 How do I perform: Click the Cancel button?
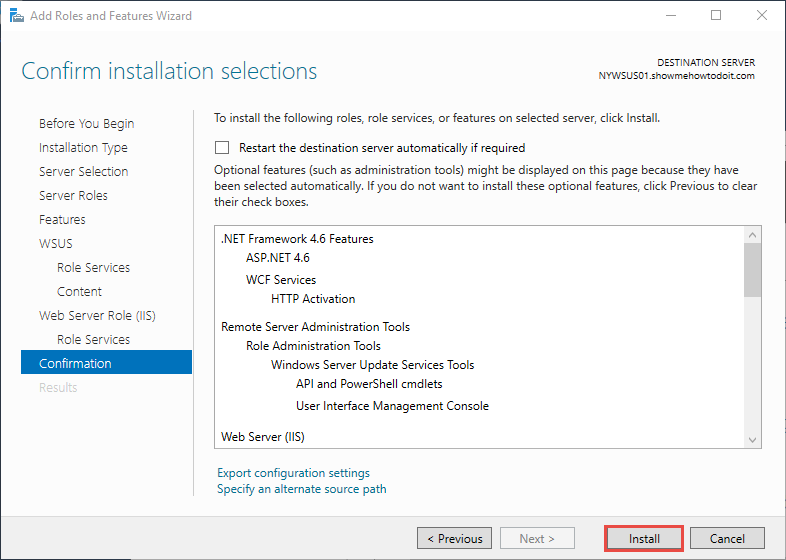pyautogui.click(x=727, y=538)
